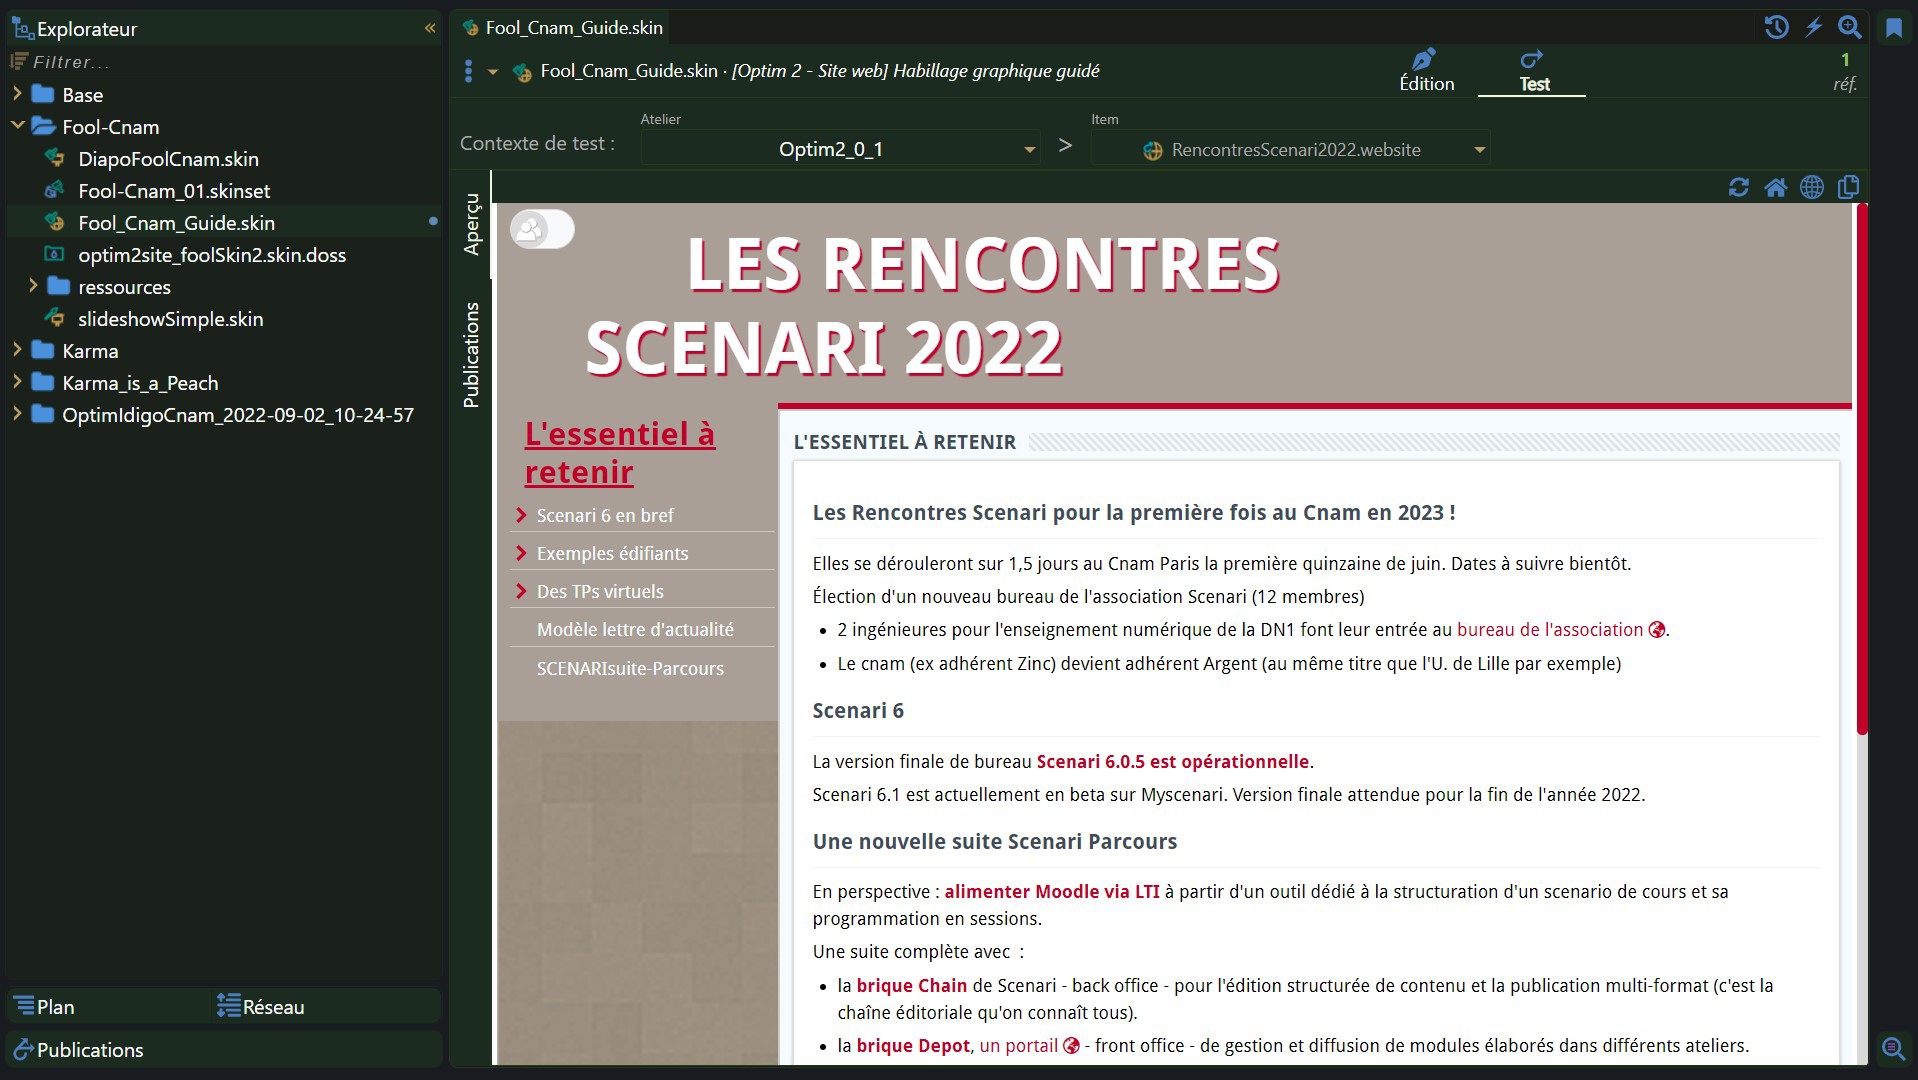Image resolution: width=1918 pixels, height=1080 pixels.
Task: Expand the Base folder
Action: 17,94
